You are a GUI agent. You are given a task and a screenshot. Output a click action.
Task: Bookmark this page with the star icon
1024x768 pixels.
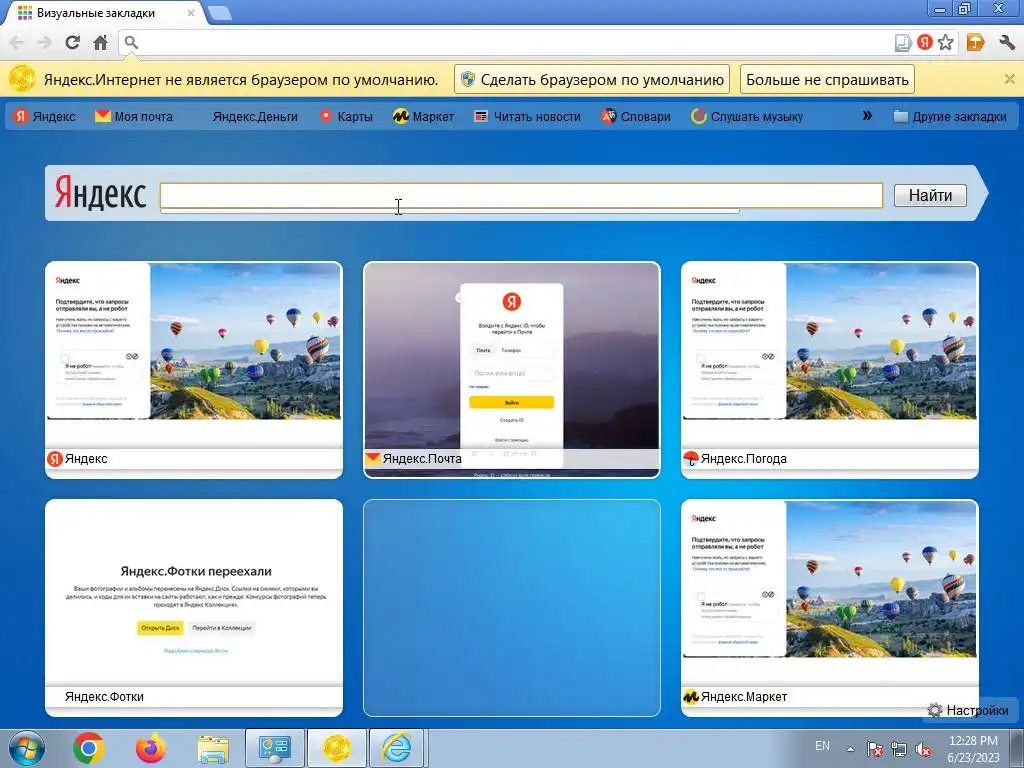tap(946, 42)
